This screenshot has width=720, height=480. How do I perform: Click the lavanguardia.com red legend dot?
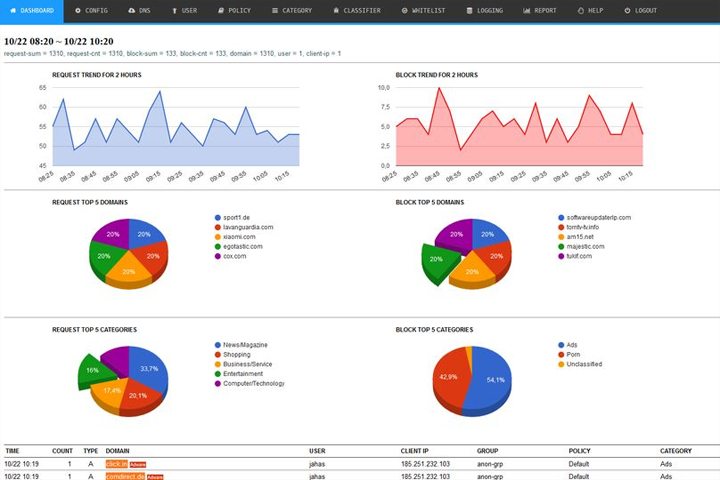pyautogui.click(x=218, y=227)
